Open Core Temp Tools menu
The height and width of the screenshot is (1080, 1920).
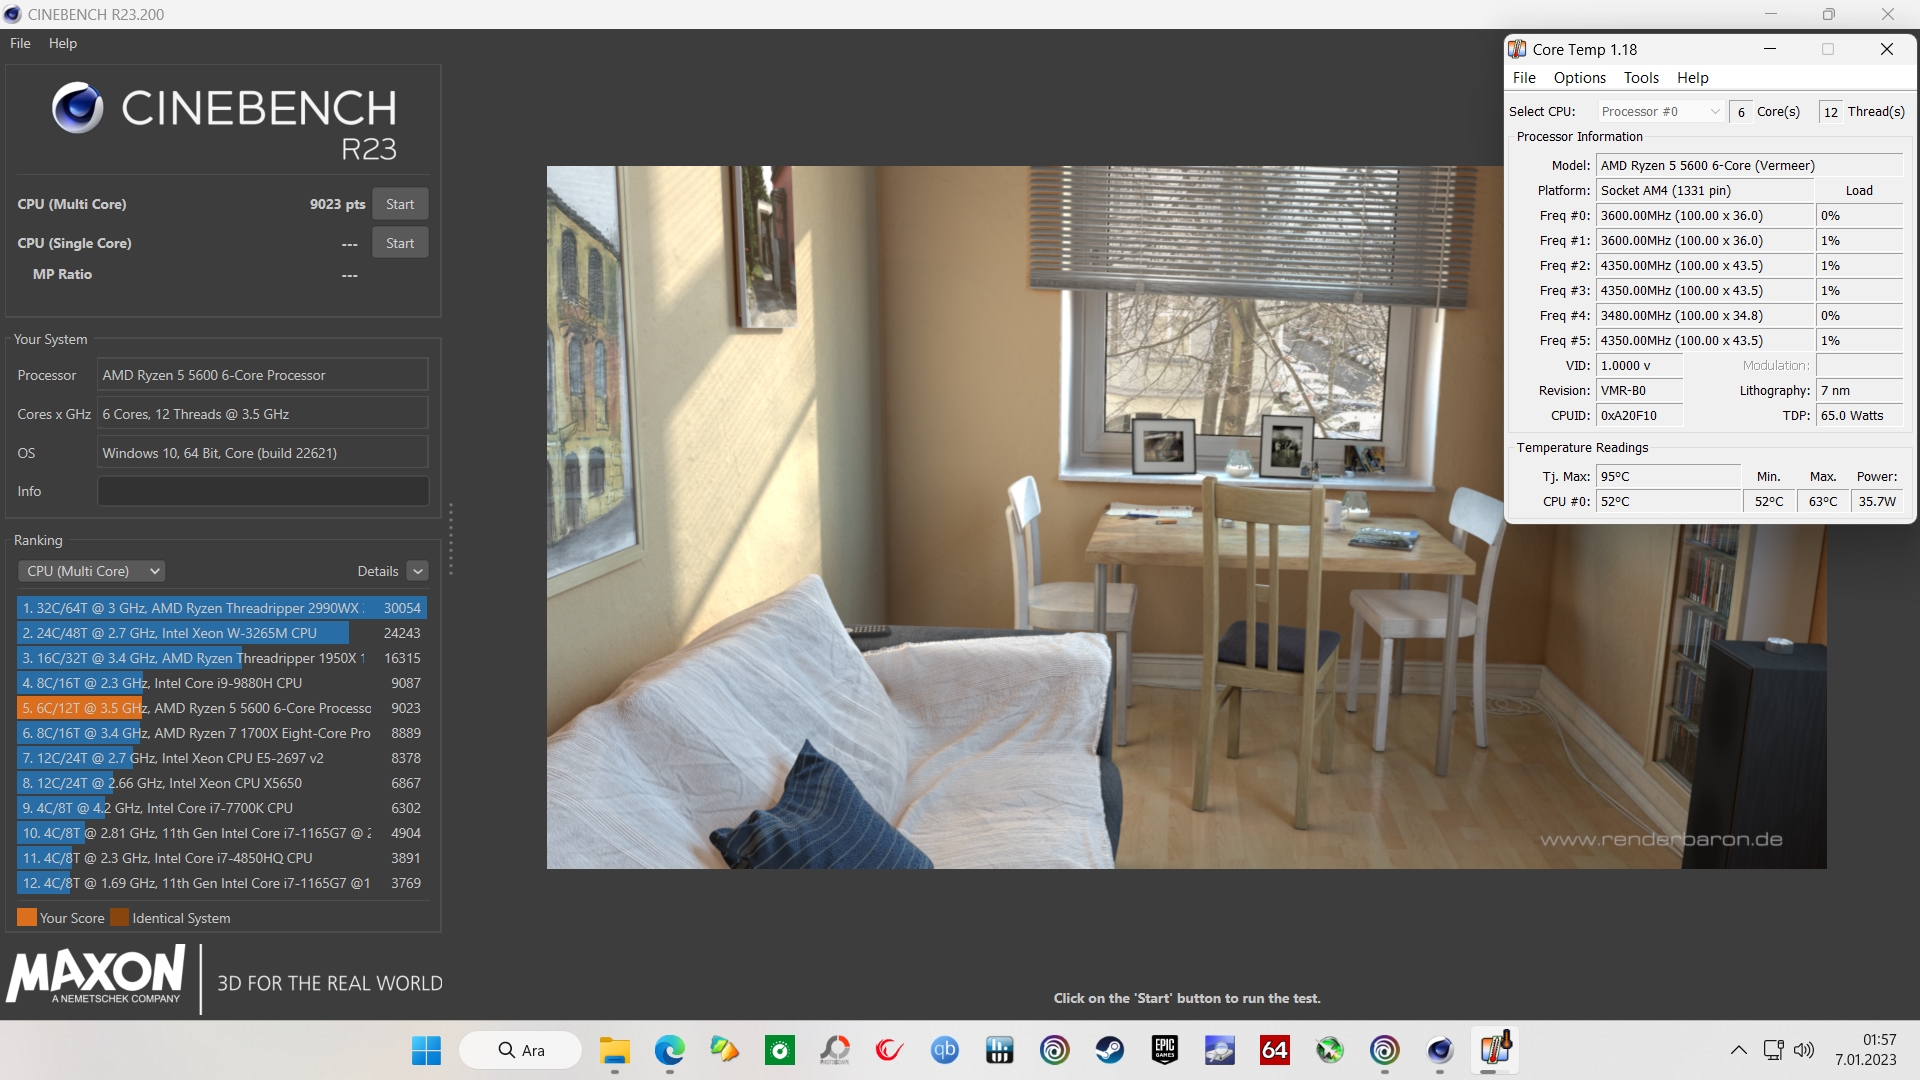(1640, 78)
